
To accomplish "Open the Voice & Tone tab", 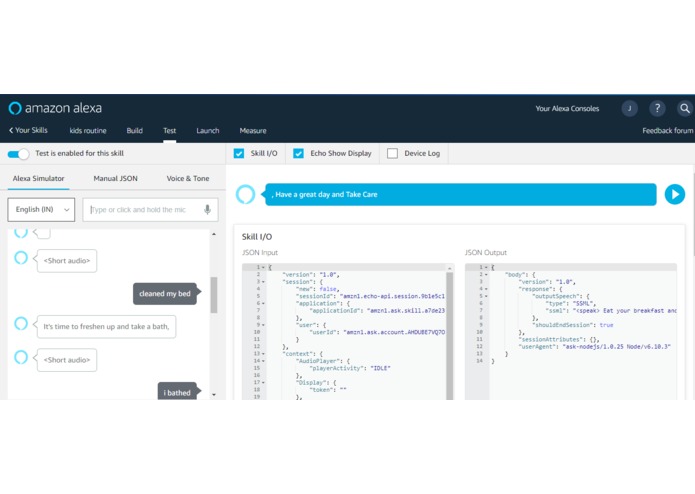I will (x=187, y=178).
